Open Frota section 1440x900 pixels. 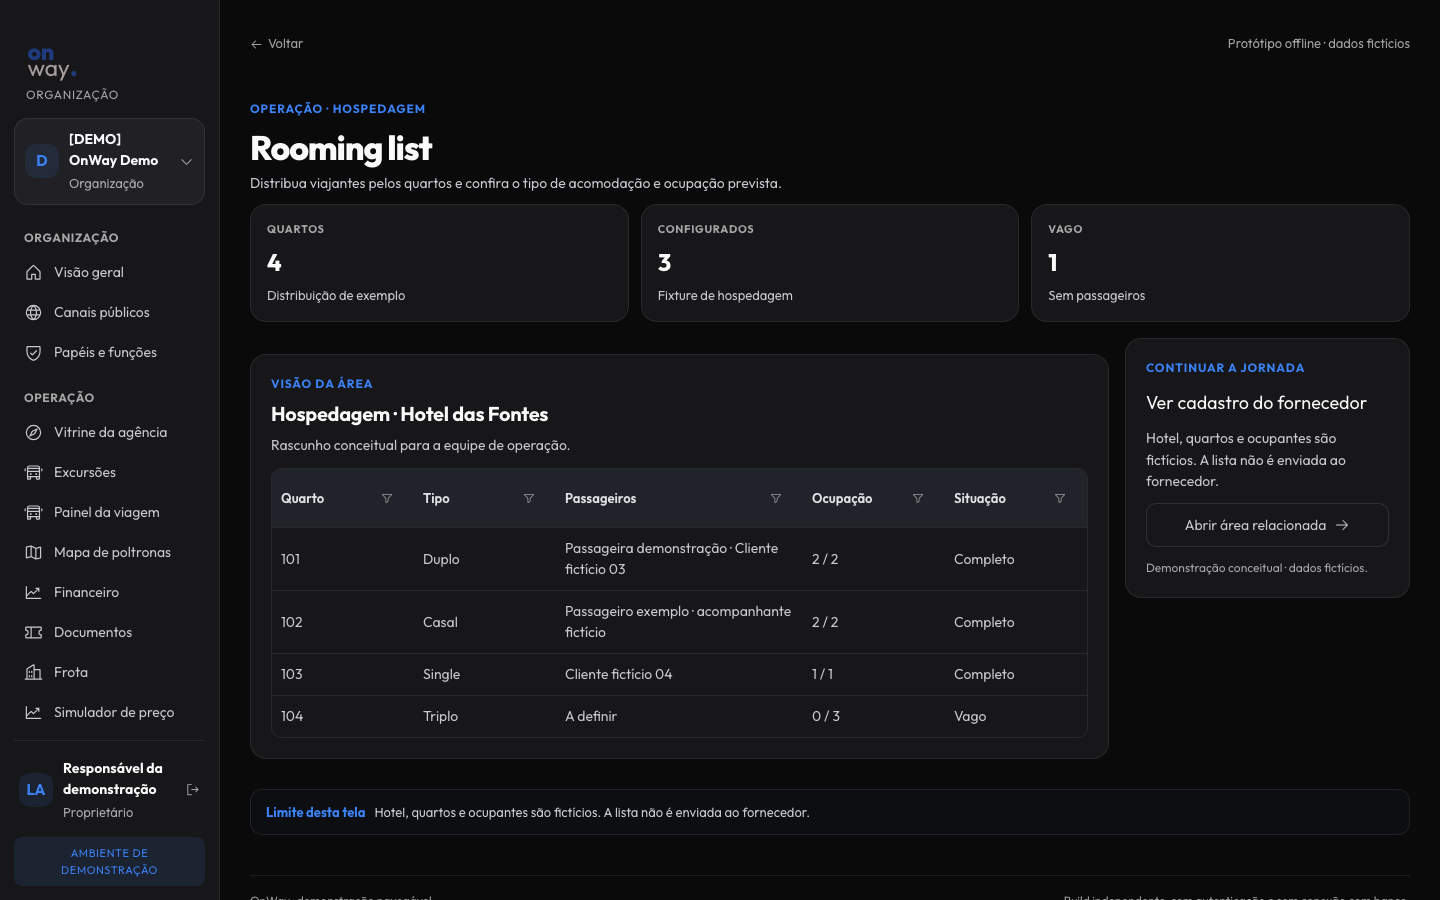109,672
